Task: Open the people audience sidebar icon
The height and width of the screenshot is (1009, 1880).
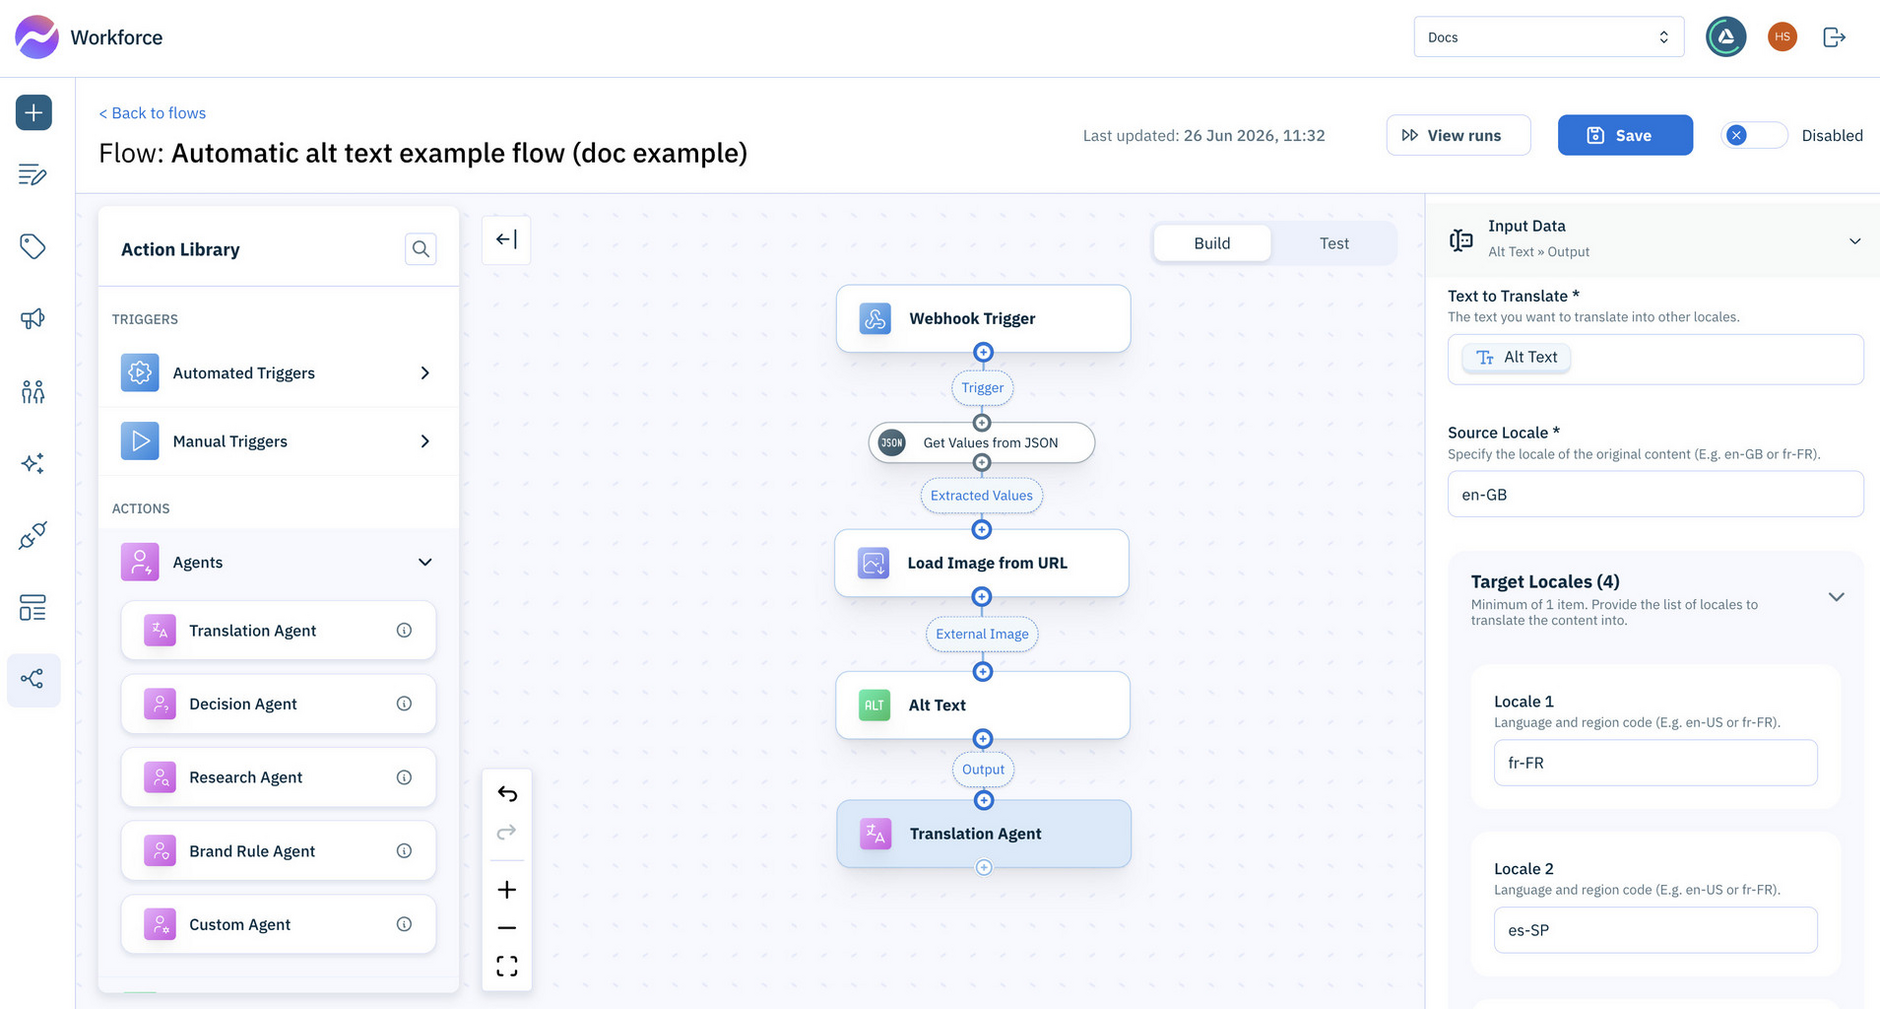Action: (x=33, y=391)
